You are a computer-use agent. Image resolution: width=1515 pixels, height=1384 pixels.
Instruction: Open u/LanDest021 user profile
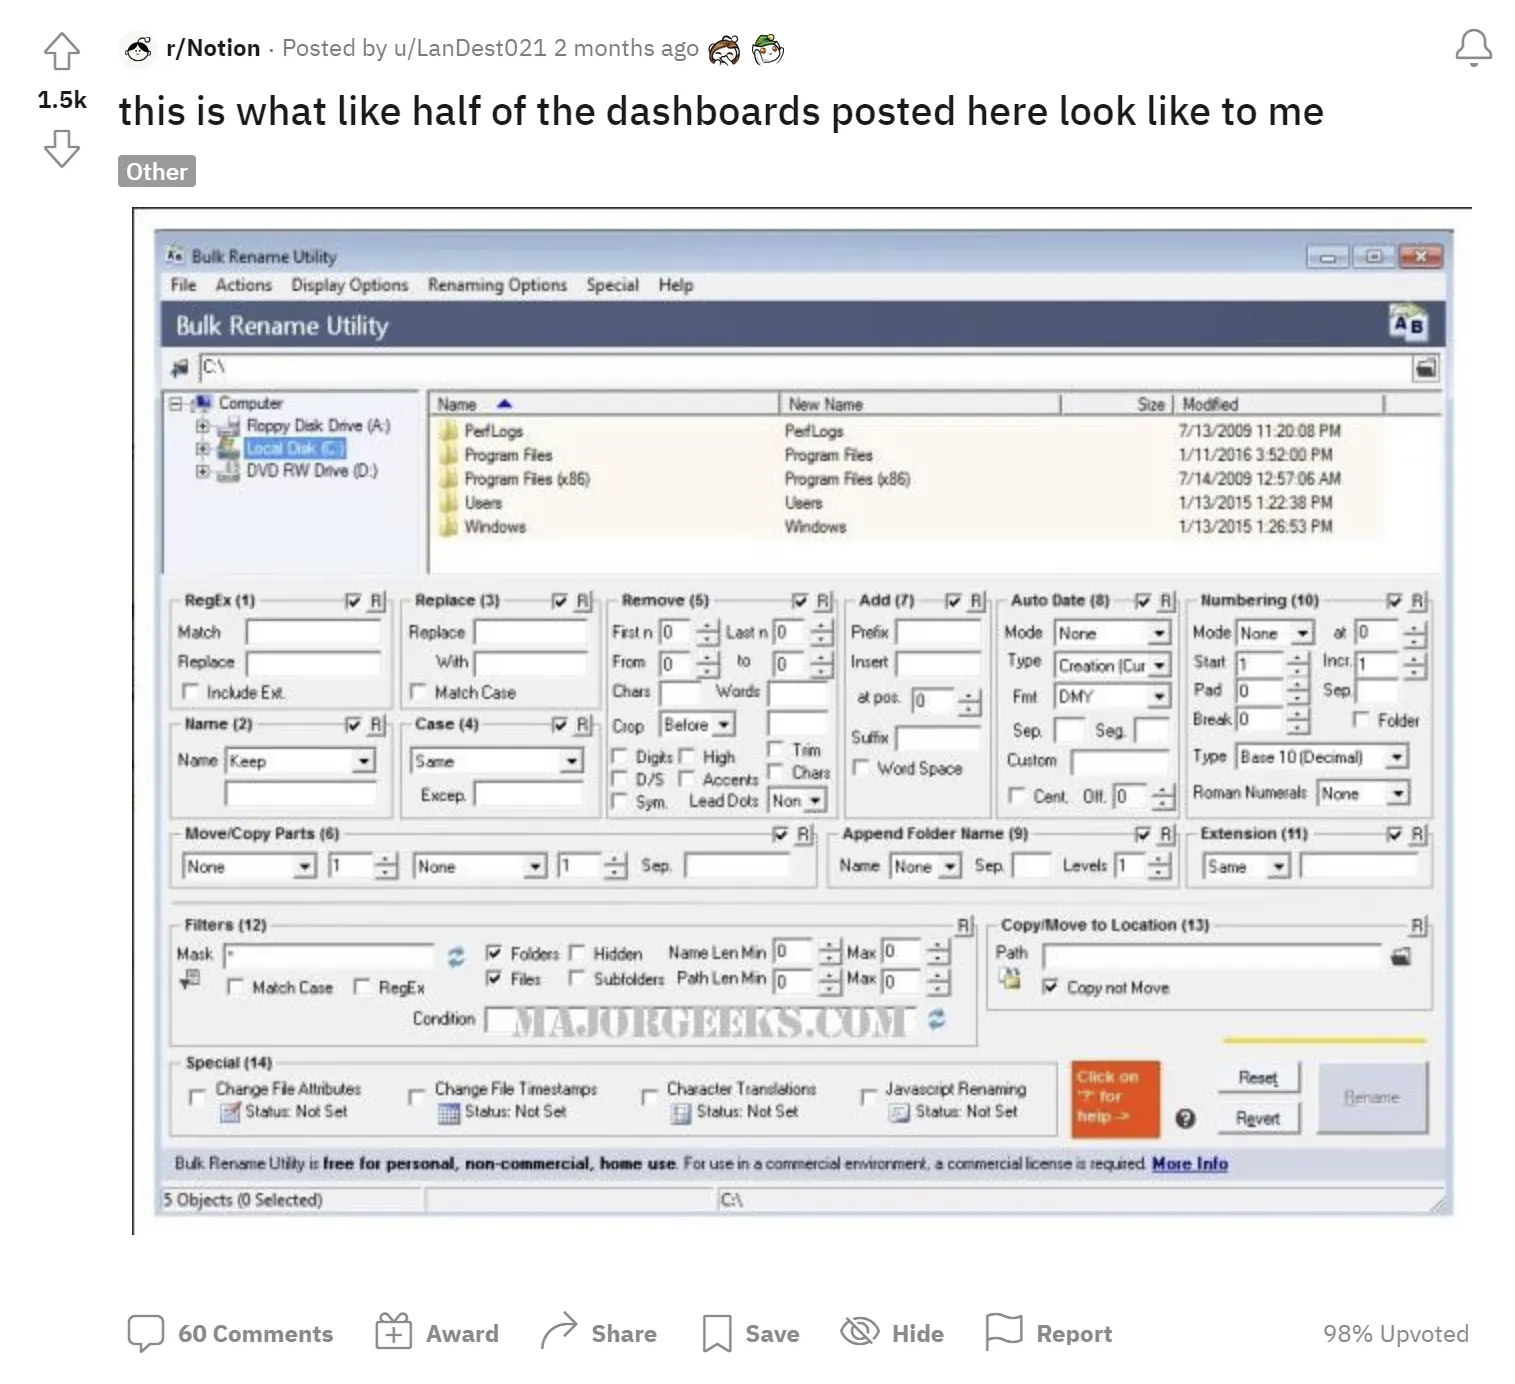click(470, 48)
